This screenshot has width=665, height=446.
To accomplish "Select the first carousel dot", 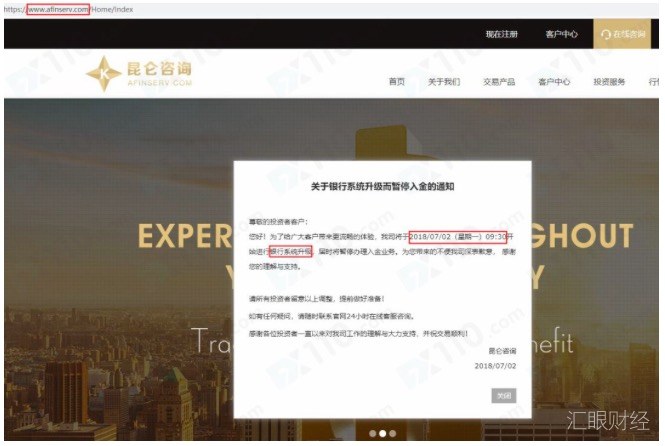I will point(372,433).
